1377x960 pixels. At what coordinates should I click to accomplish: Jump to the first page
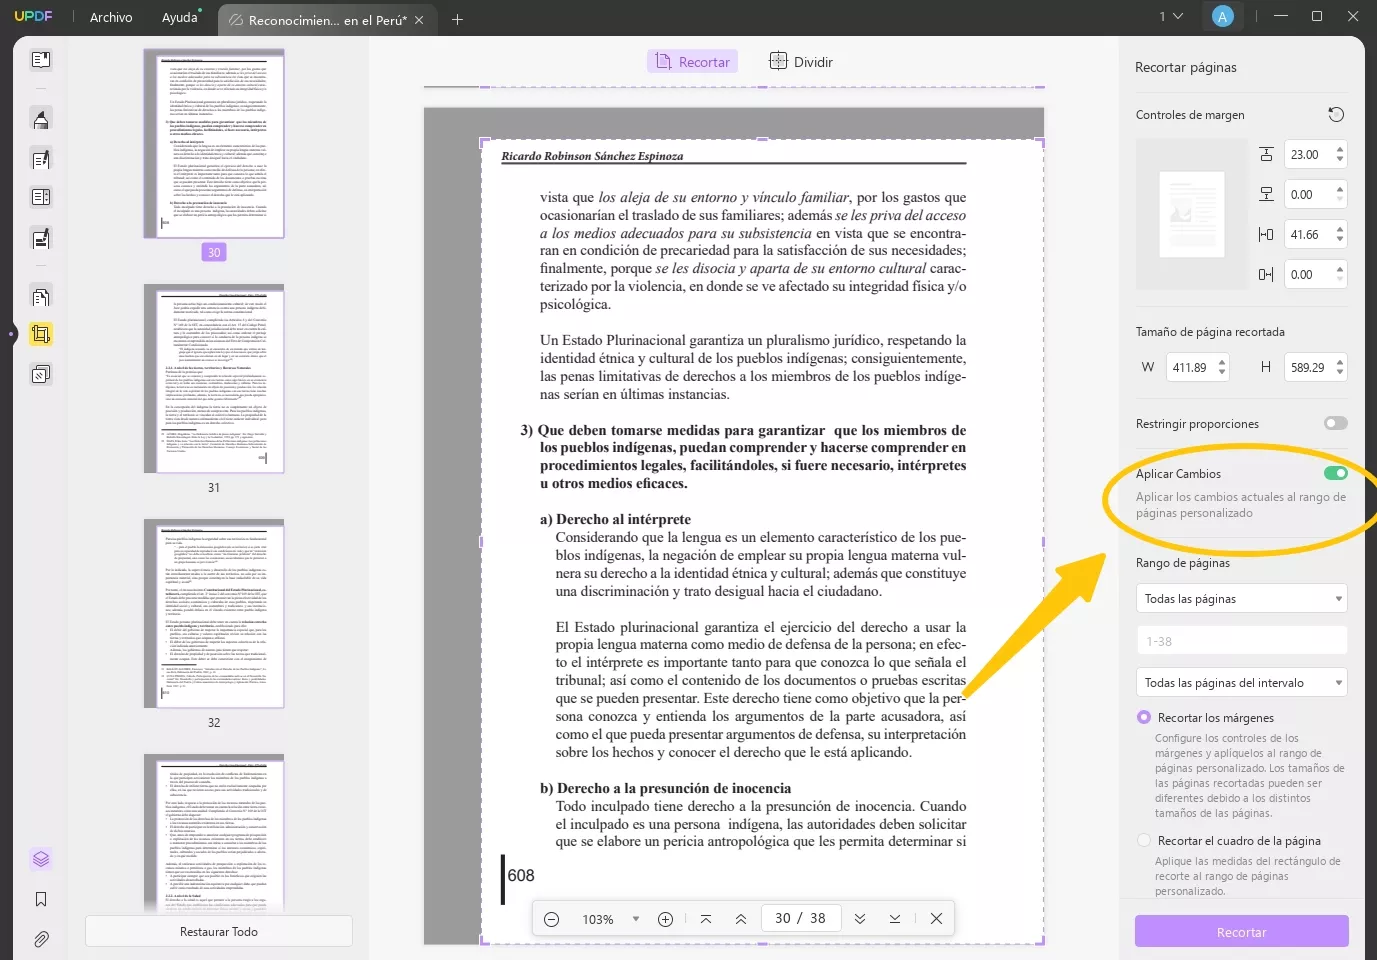[706, 919]
